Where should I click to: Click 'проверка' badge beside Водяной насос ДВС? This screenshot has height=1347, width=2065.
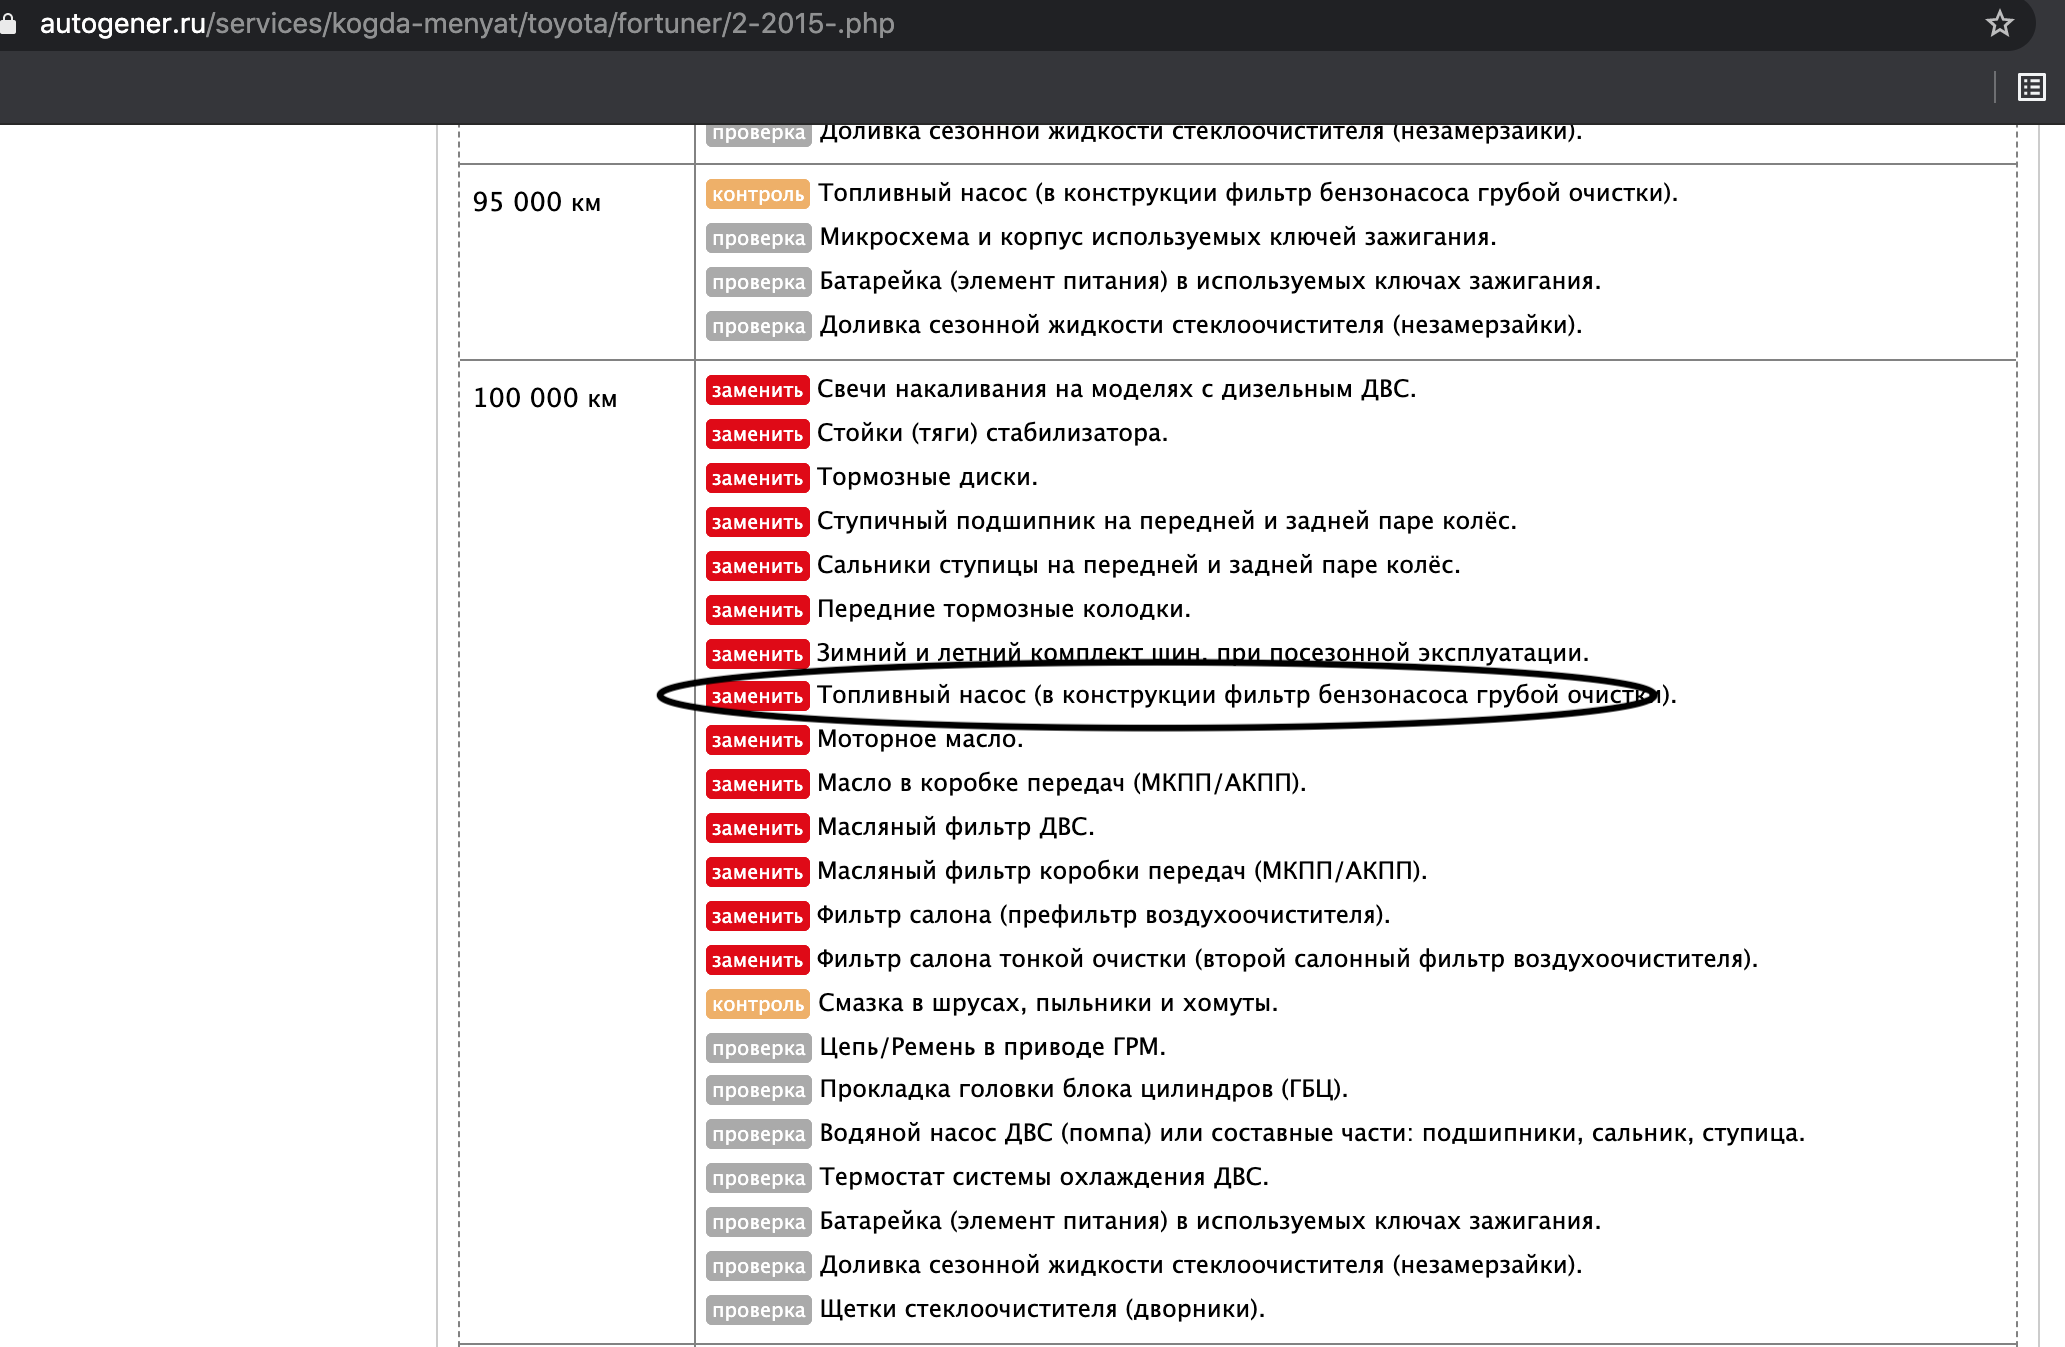[x=758, y=1134]
